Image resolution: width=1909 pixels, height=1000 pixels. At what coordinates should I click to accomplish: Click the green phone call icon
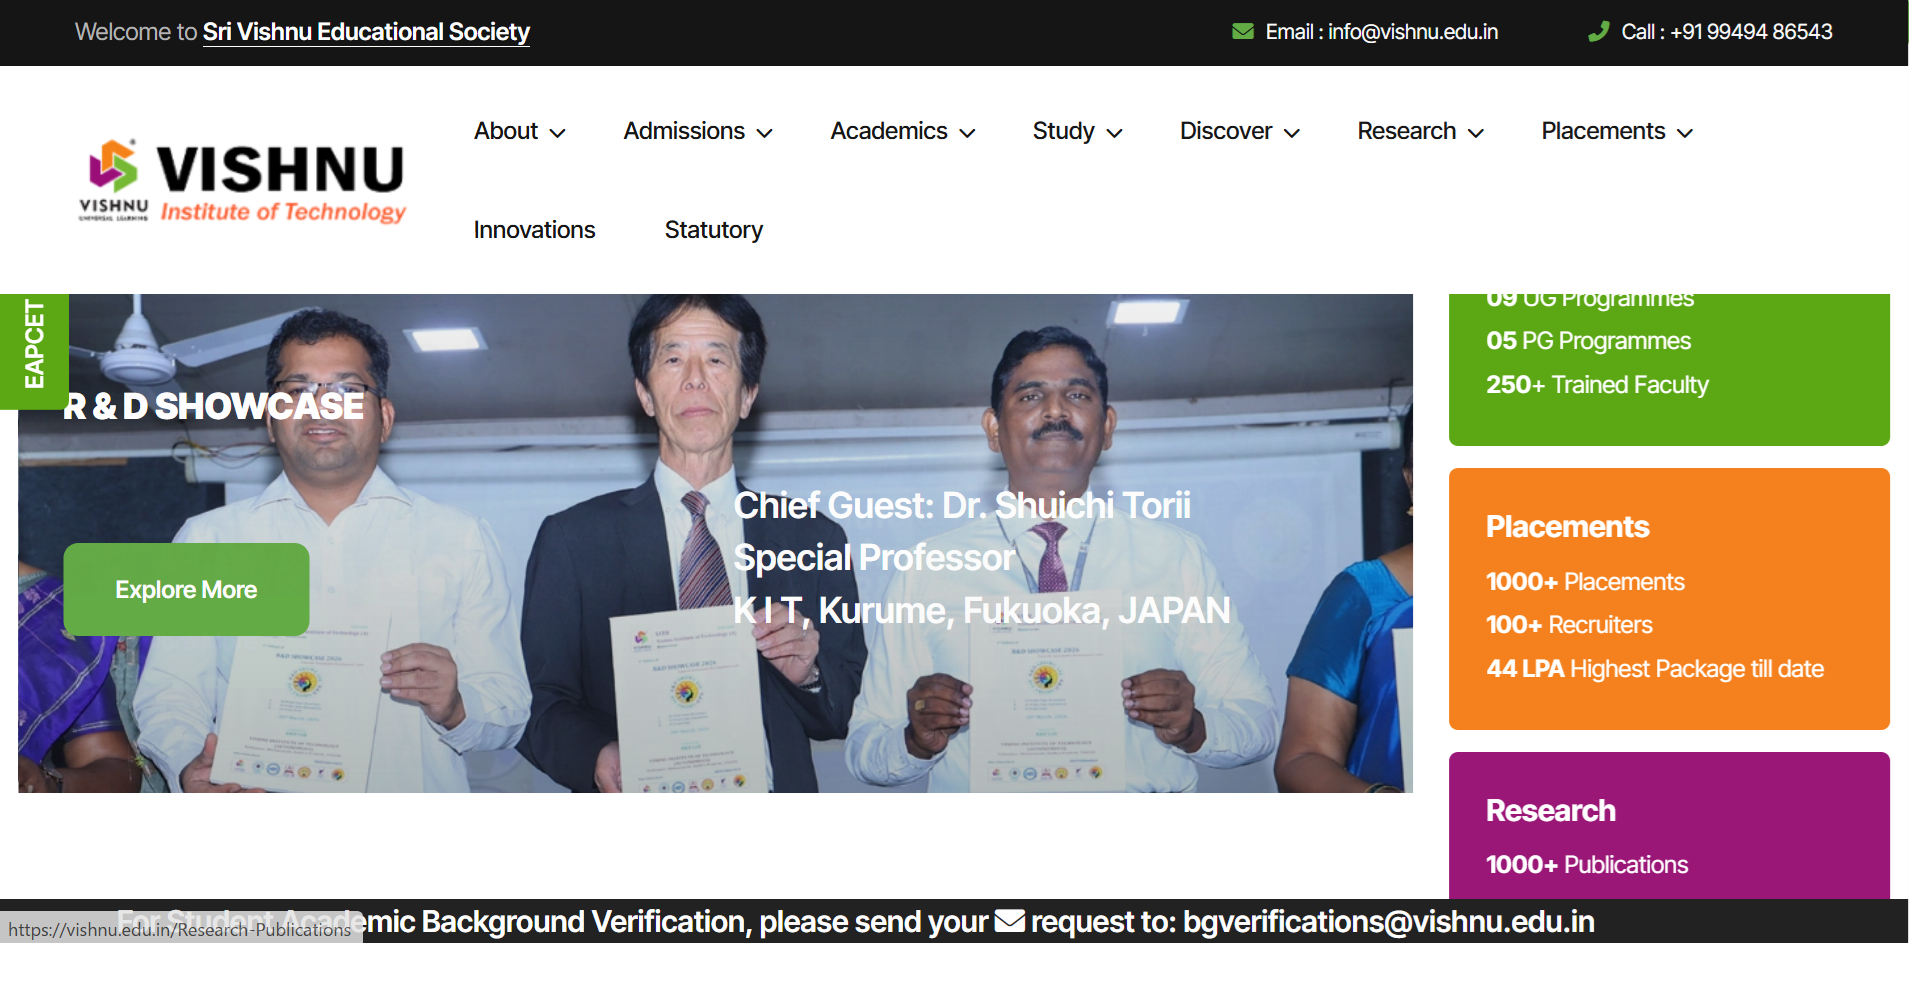coord(1598,32)
